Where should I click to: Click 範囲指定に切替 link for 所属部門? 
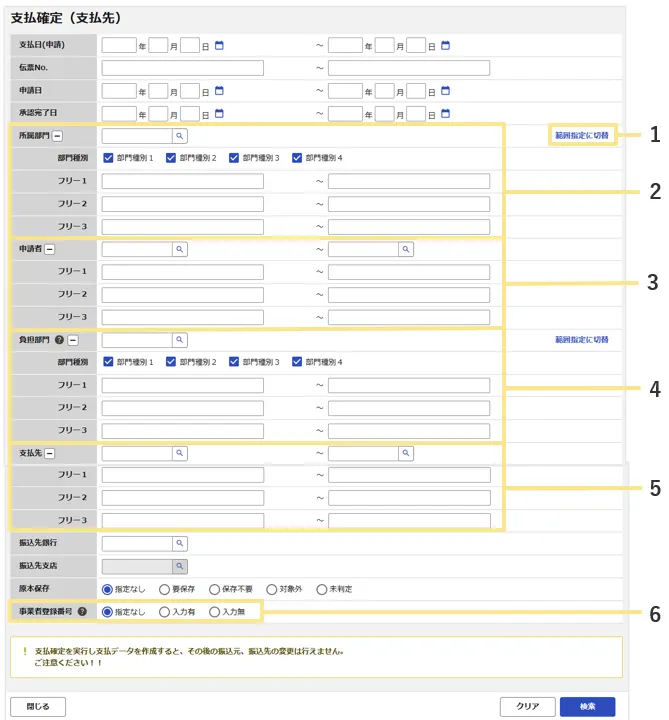coord(582,135)
